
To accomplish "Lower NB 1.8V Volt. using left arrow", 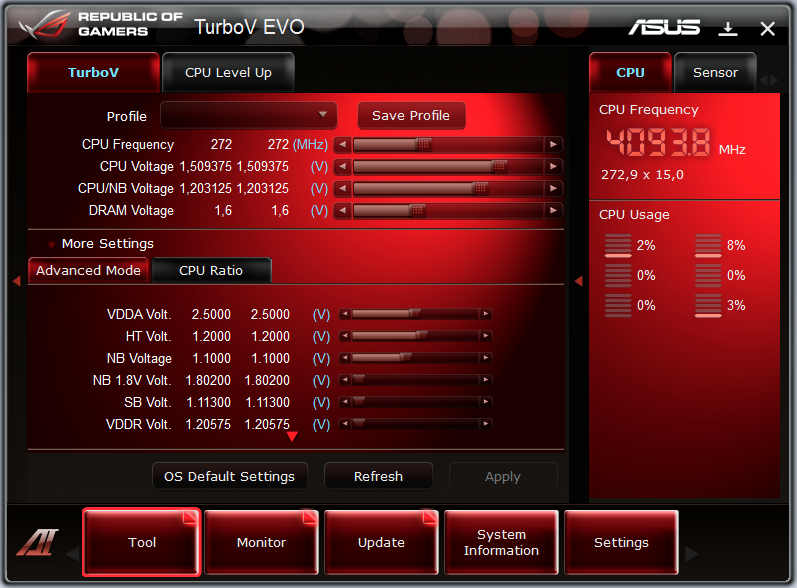I will pyautogui.click(x=345, y=380).
